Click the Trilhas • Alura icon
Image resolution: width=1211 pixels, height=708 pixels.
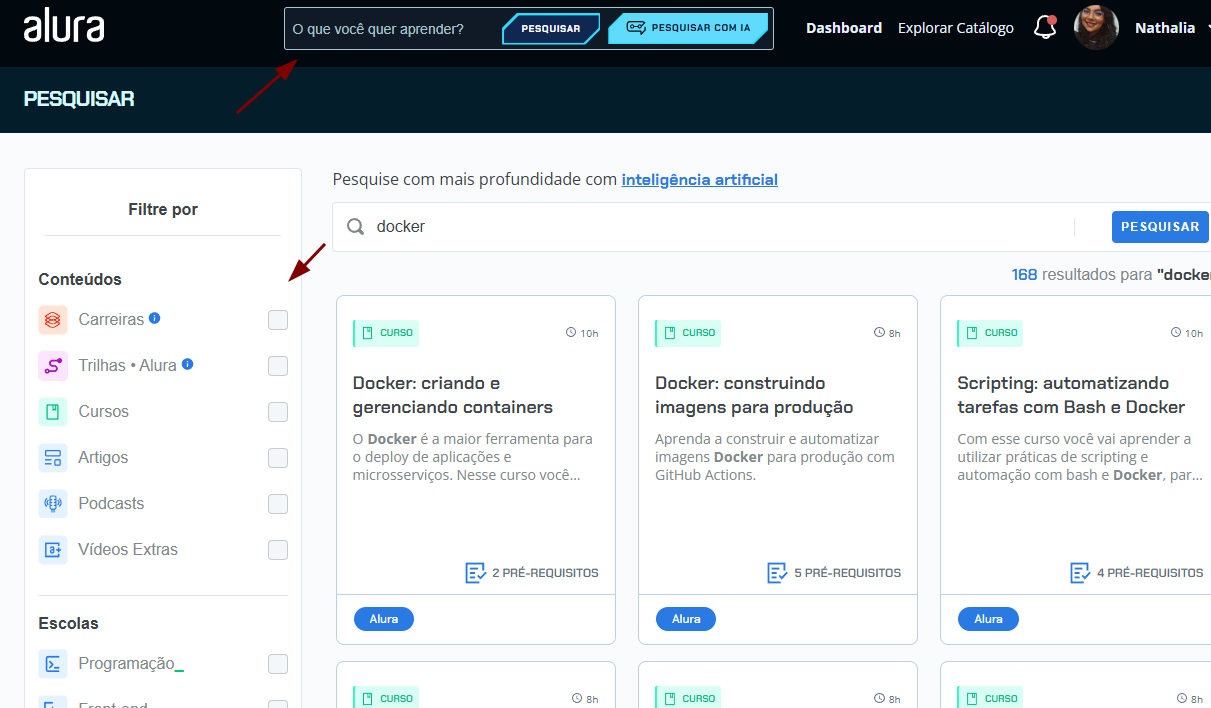click(x=52, y=365)
